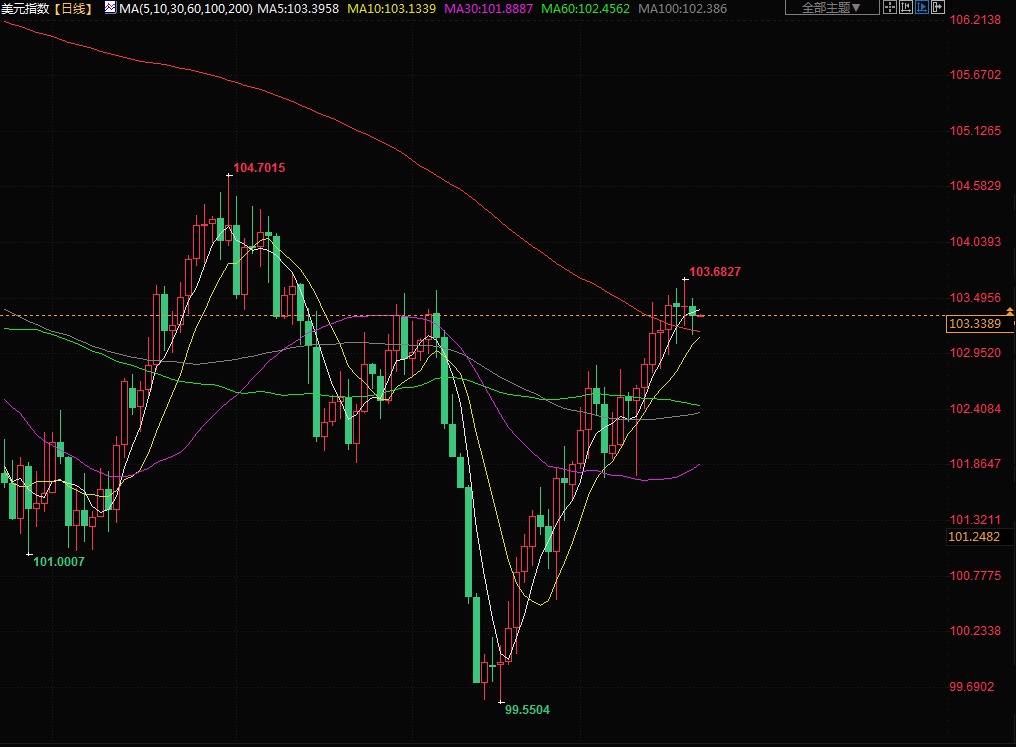
Task: Click the 105.1265 axis price label
Action: pos(975,130)
